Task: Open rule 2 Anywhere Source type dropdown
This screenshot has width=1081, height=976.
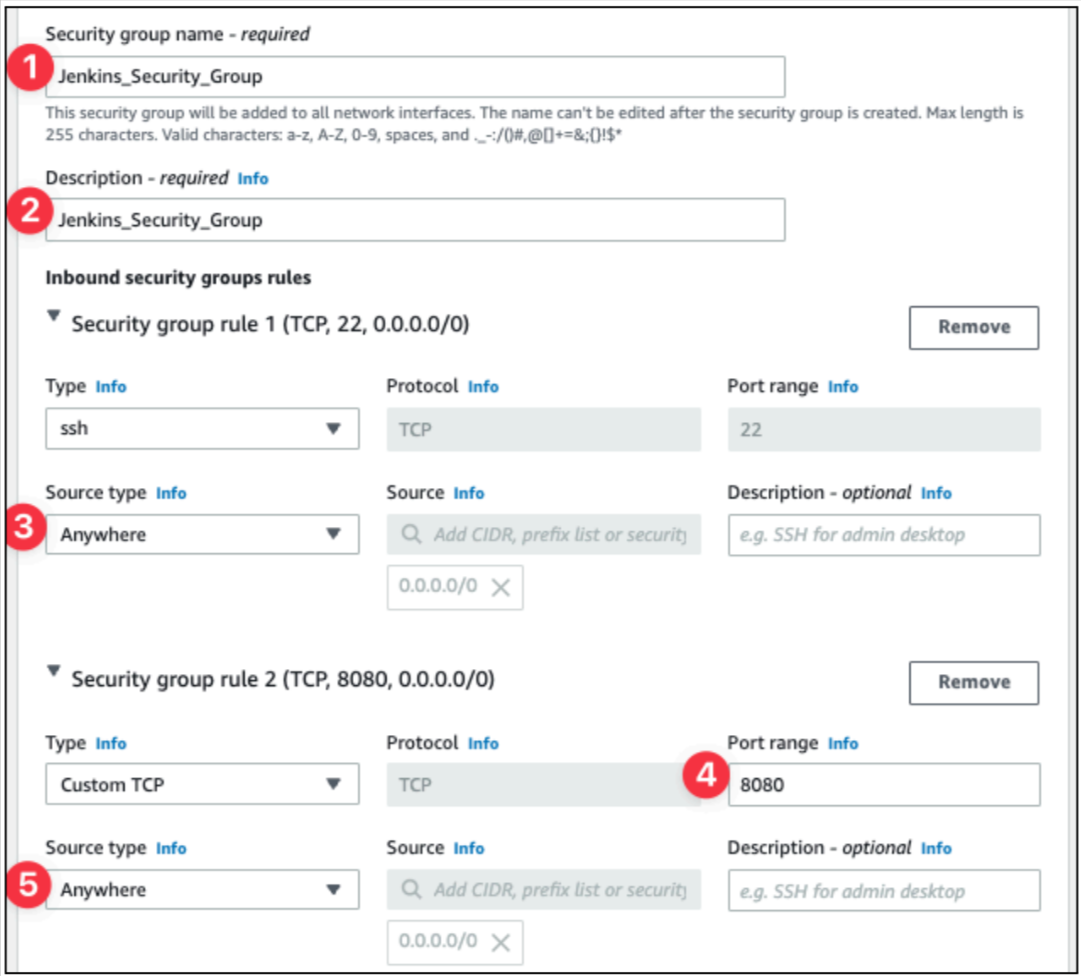Action: coord(202,889)
